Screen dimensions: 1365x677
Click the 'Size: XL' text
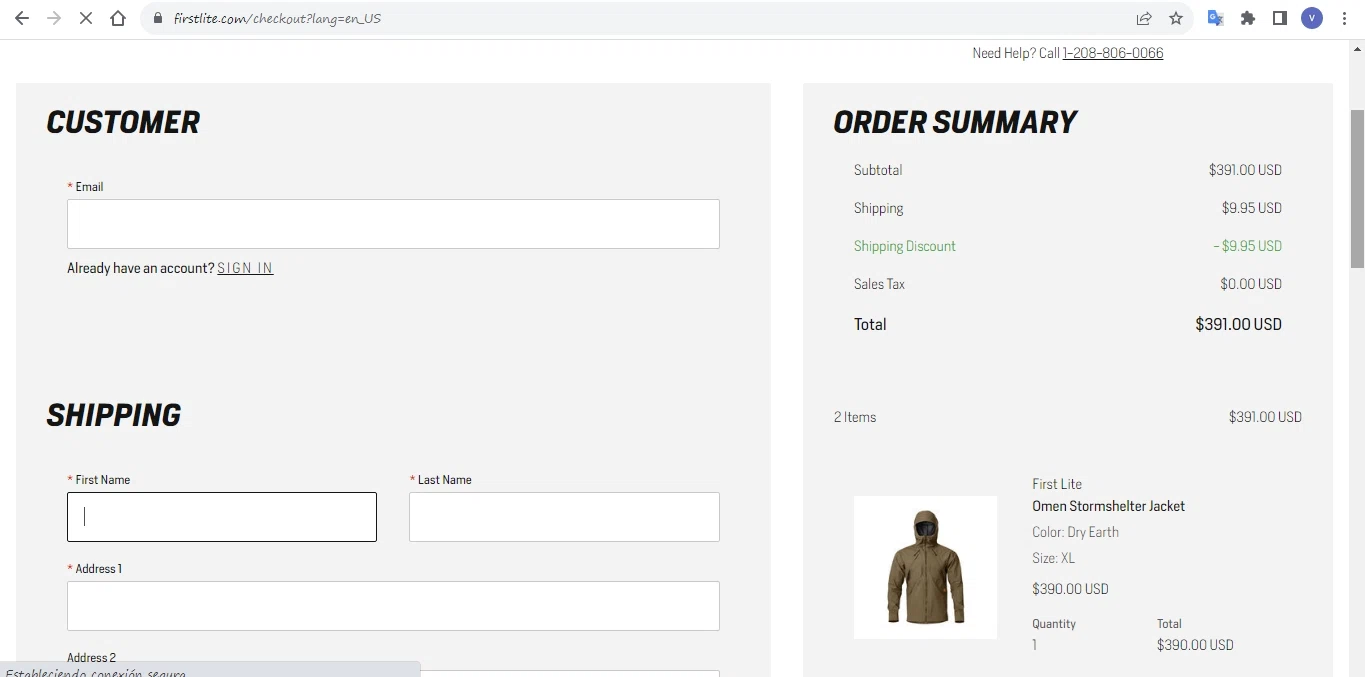[1053, 558]
